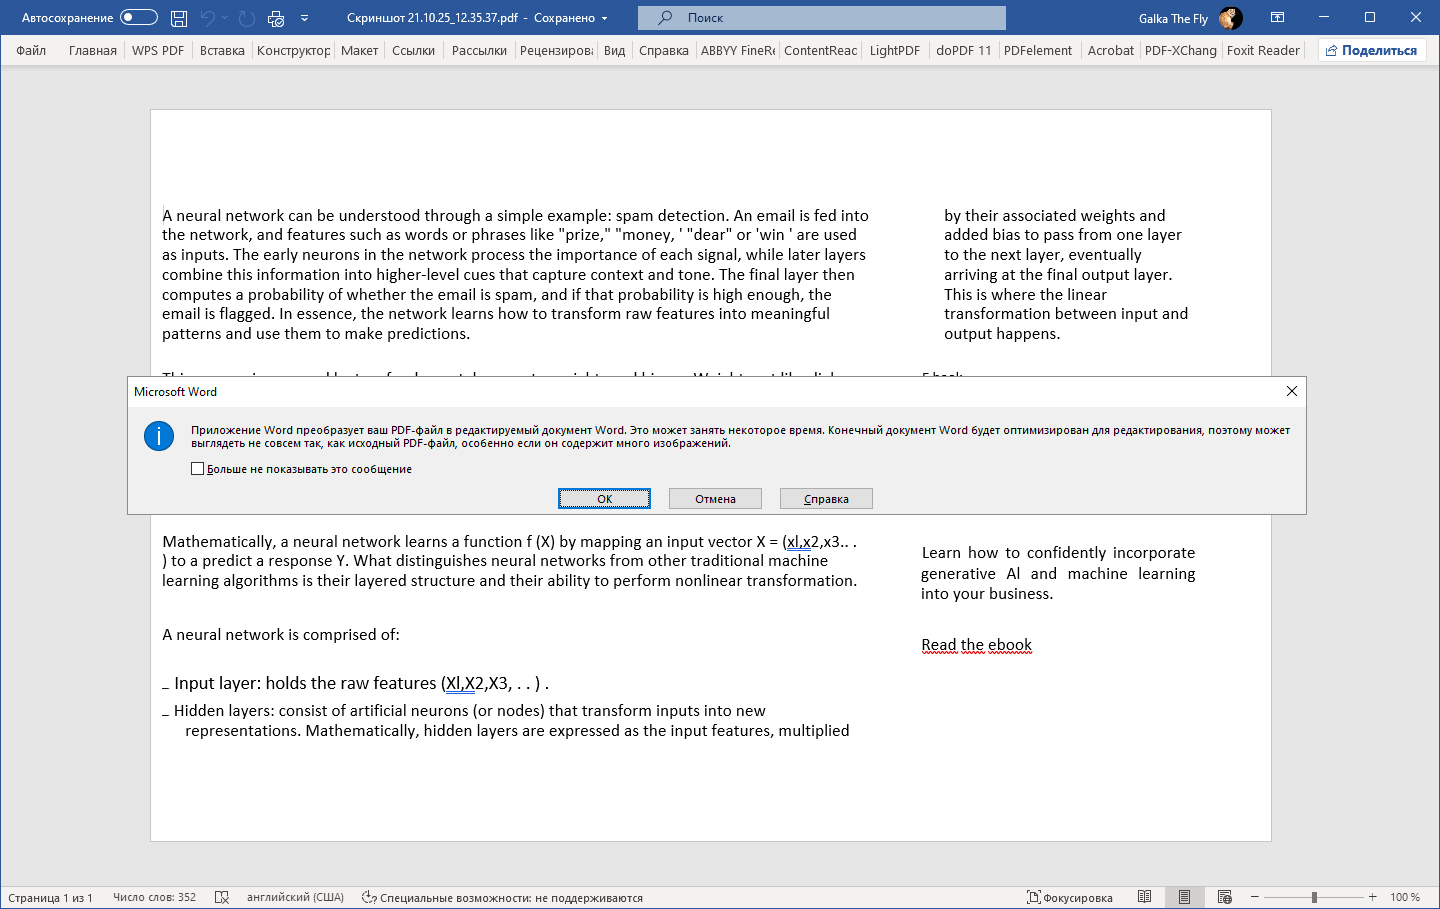Click the Отмена button in the dialog
Screen dimensions: 1440x909
tap(715, 499)
